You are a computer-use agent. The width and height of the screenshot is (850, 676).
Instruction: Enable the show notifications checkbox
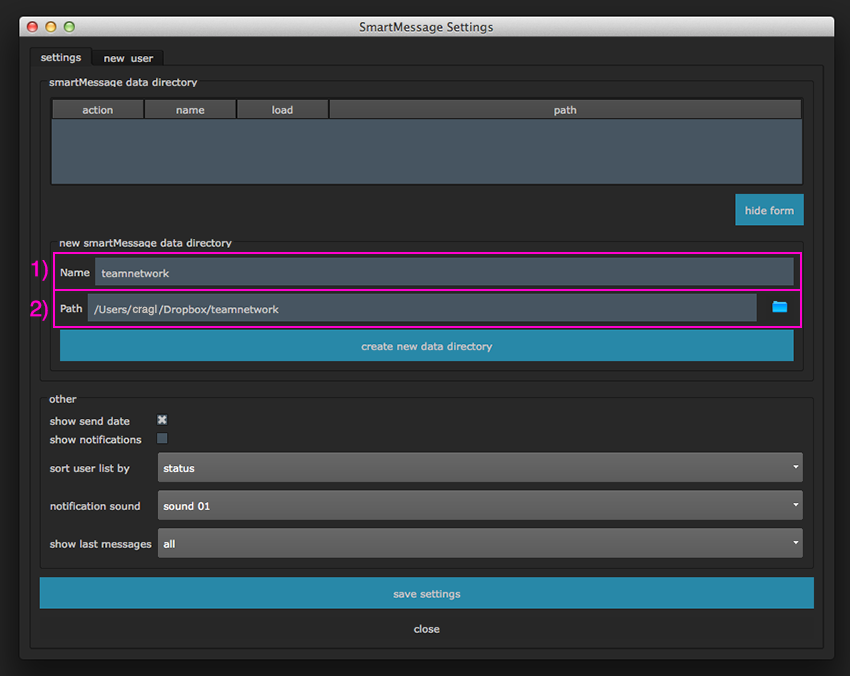coord(162,439)
